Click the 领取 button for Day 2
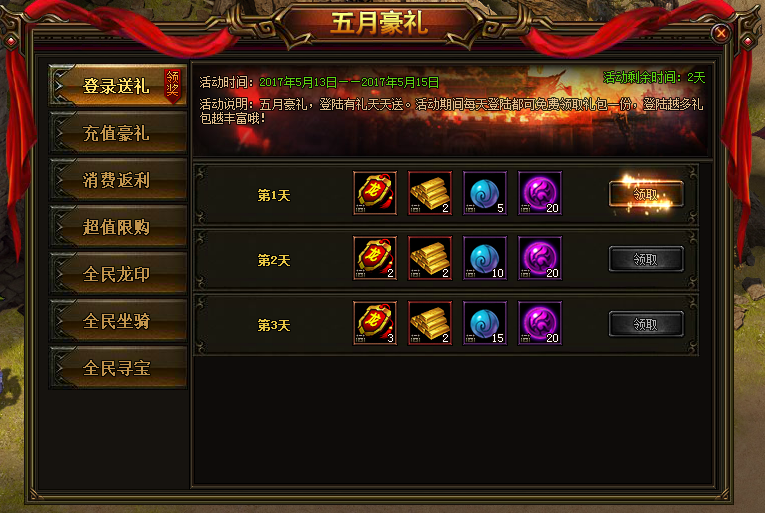765x513 pixels. point(646,259)
